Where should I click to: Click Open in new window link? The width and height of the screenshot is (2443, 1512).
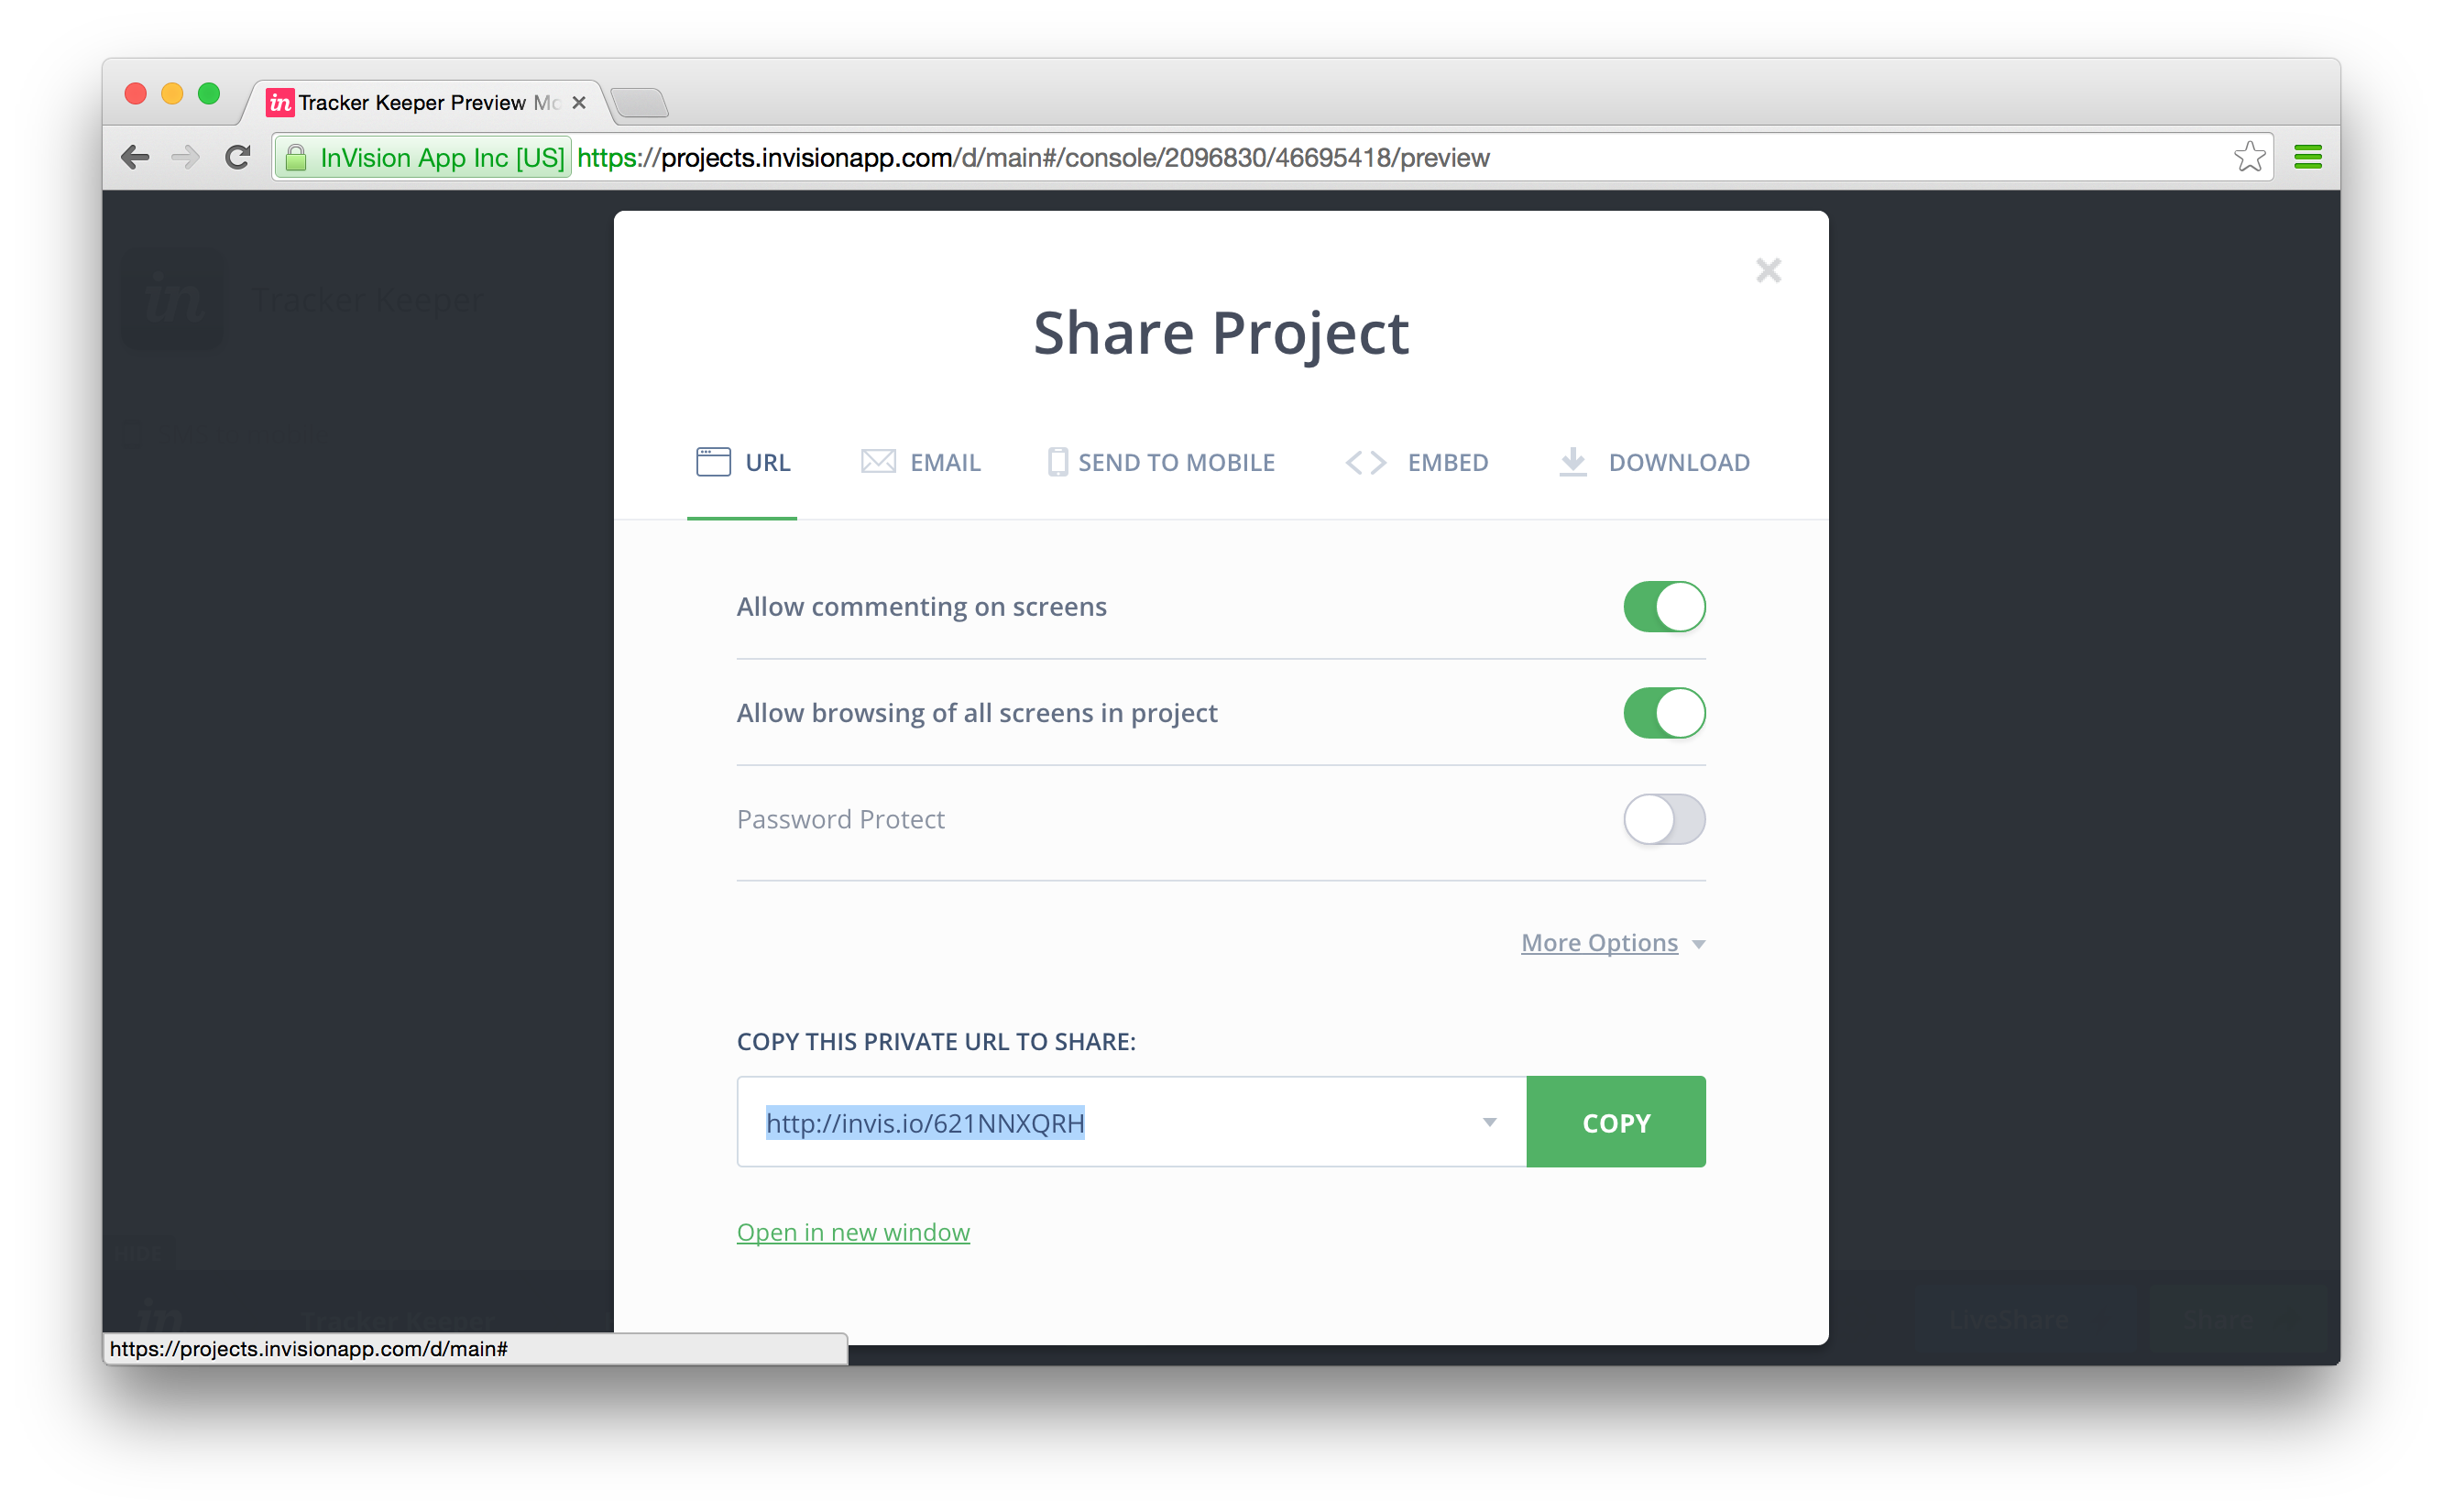tap(853, 1232)
